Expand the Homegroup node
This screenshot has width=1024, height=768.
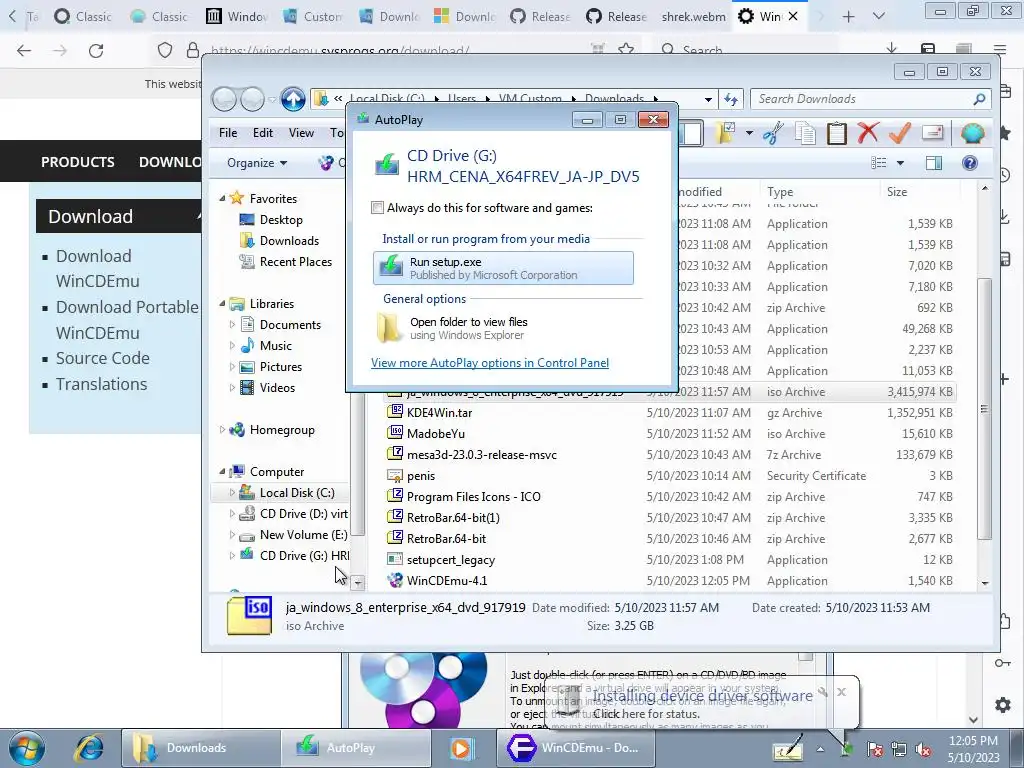pyautogui.click(x=222, y=430)
